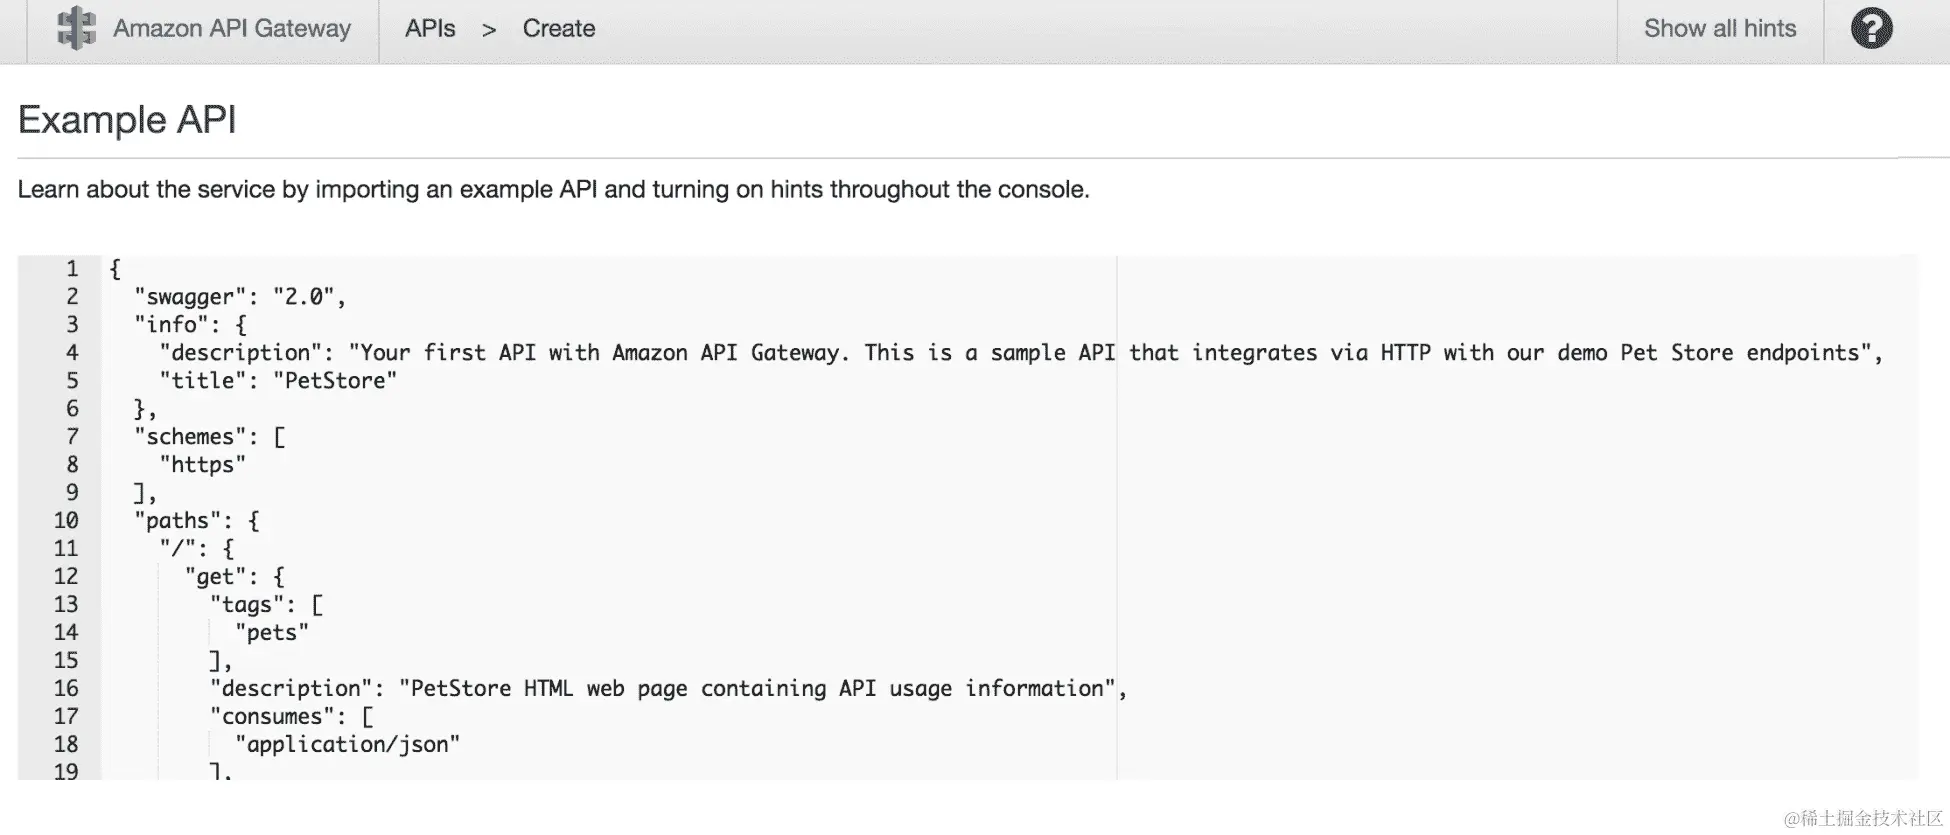The width and height of the screenshot is (1950, 835).
Task: Click the breadcrumb arrow separator after APIs
Action: [x=489, y=30]
